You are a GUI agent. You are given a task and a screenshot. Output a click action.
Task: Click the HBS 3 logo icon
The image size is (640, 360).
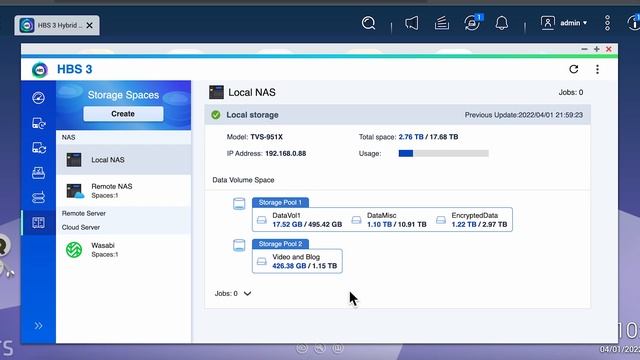tap(40, 70)
